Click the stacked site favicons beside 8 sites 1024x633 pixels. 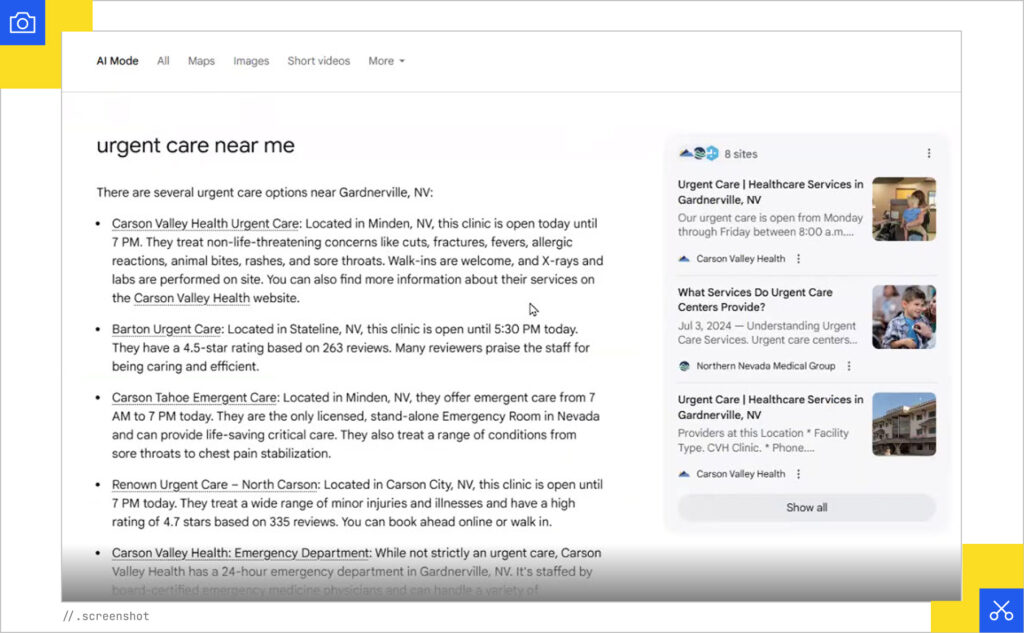click(699, 153)
